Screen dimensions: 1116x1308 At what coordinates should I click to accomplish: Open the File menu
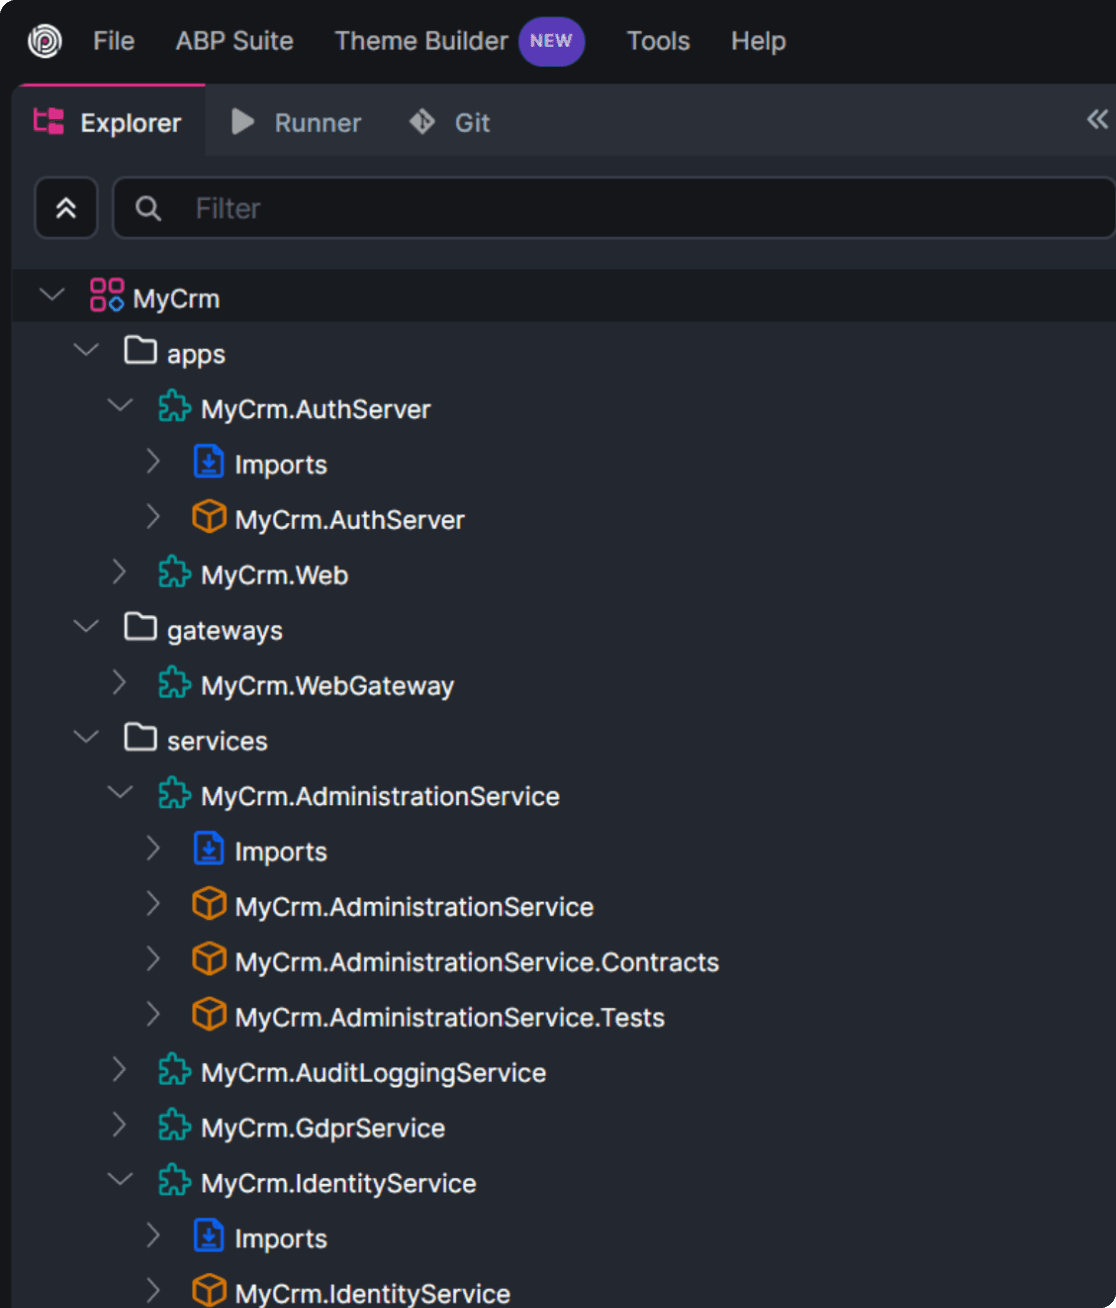click(114, 41)
